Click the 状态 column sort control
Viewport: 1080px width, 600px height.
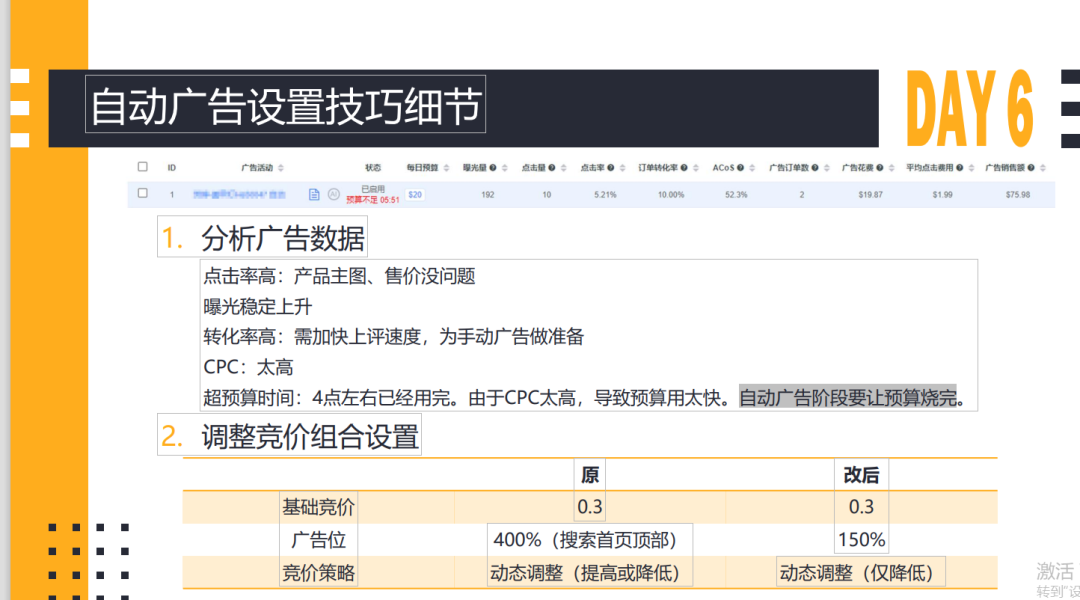coord(376,166)
